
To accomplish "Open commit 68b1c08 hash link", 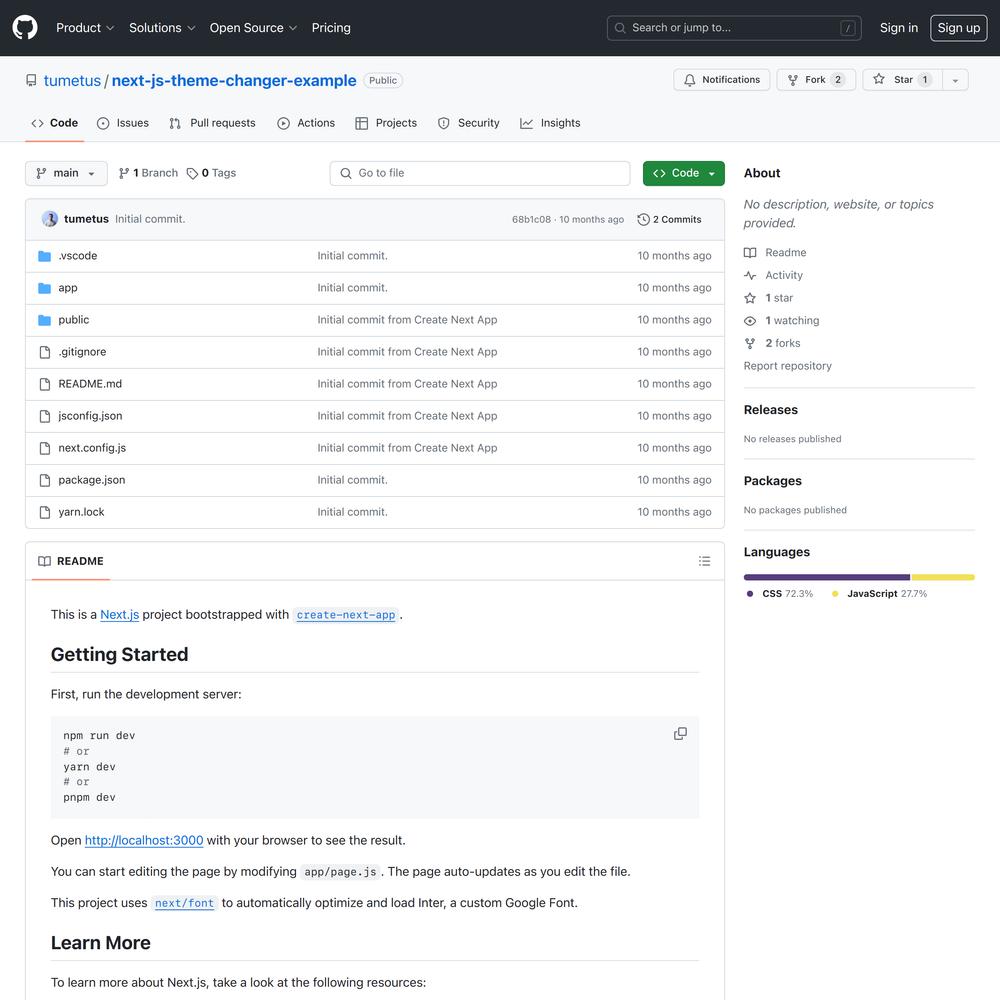I will coord(531,219).
